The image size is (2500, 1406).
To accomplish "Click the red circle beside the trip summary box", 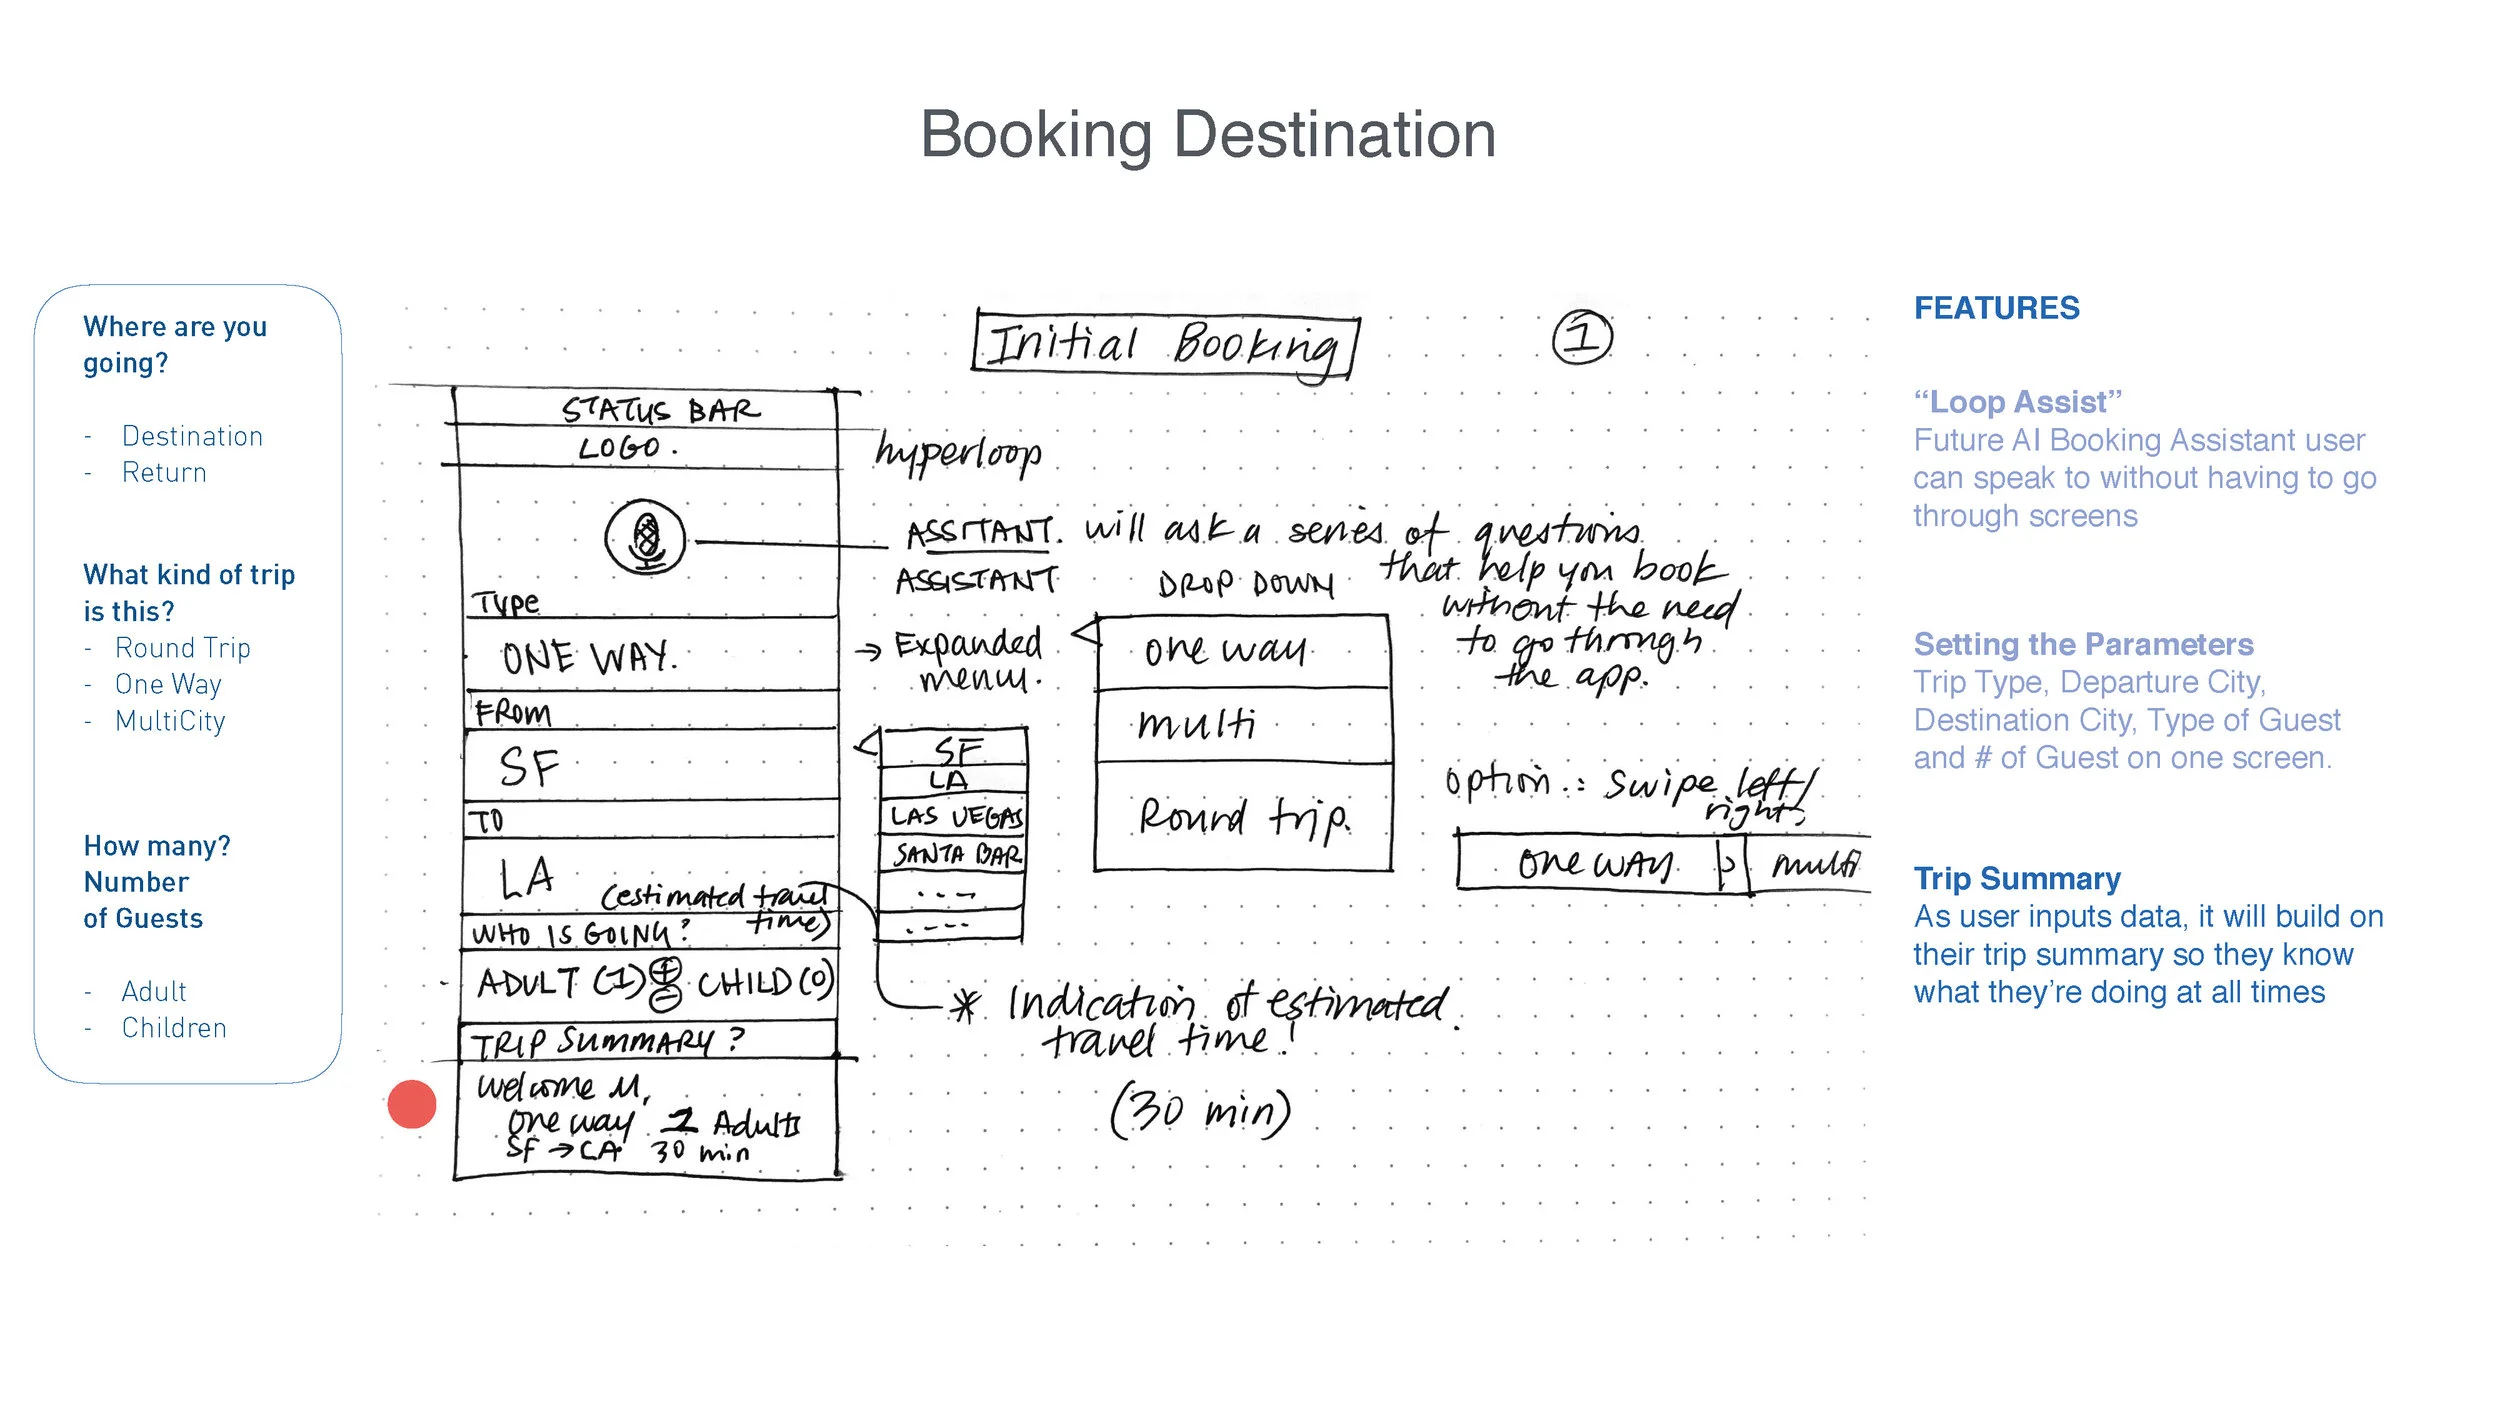I will 412,1104.
